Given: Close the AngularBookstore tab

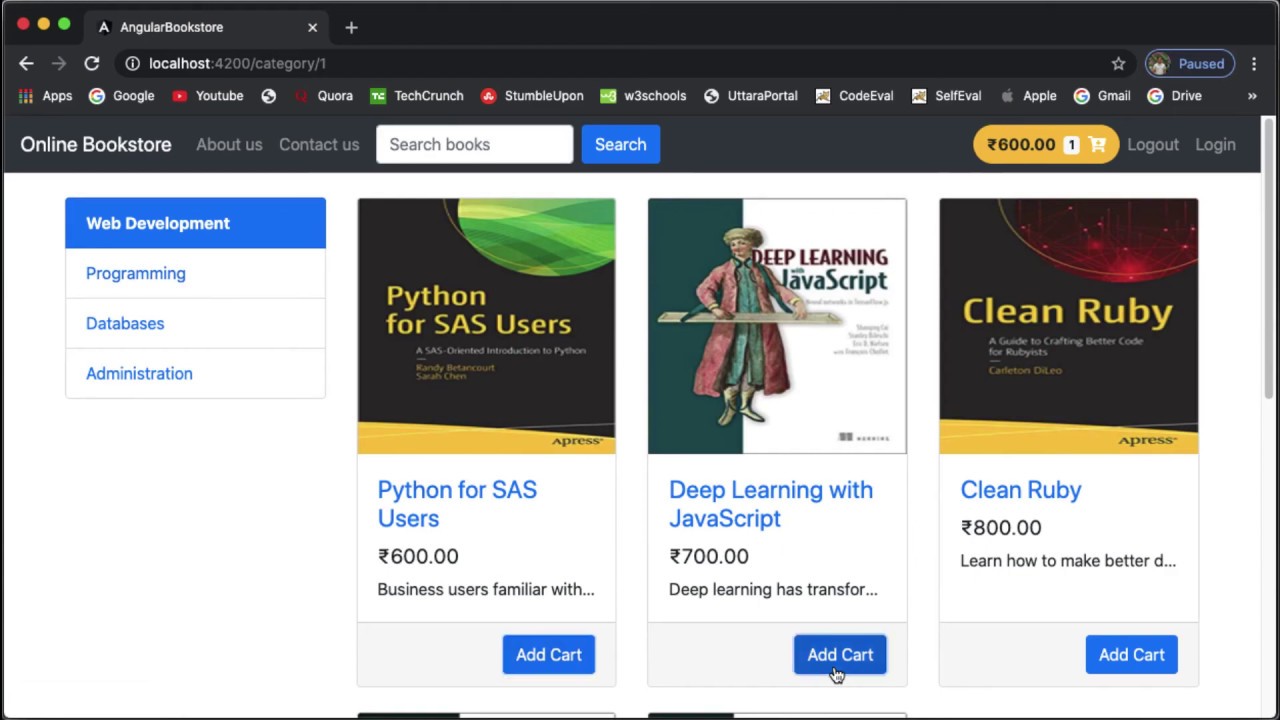Looking at the screenshot, I should (x=312, y=27).
